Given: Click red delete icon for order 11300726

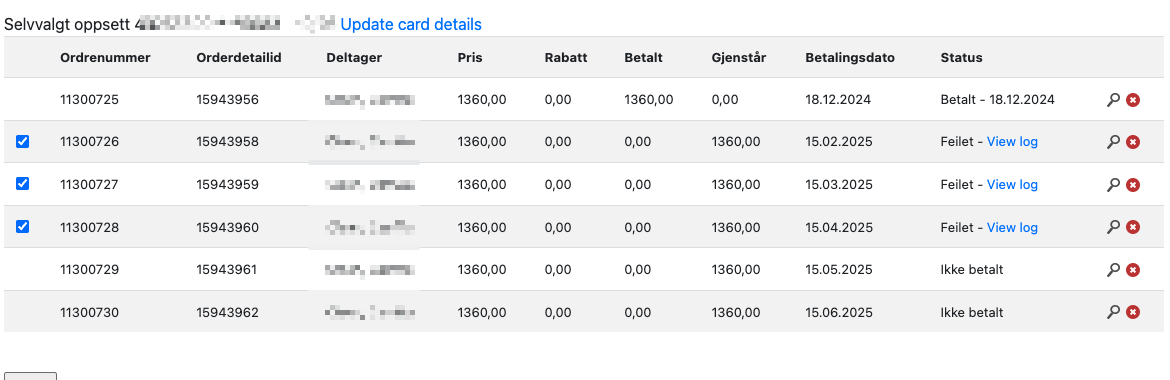Looking at the screenshot, I should pos(1133,142).
